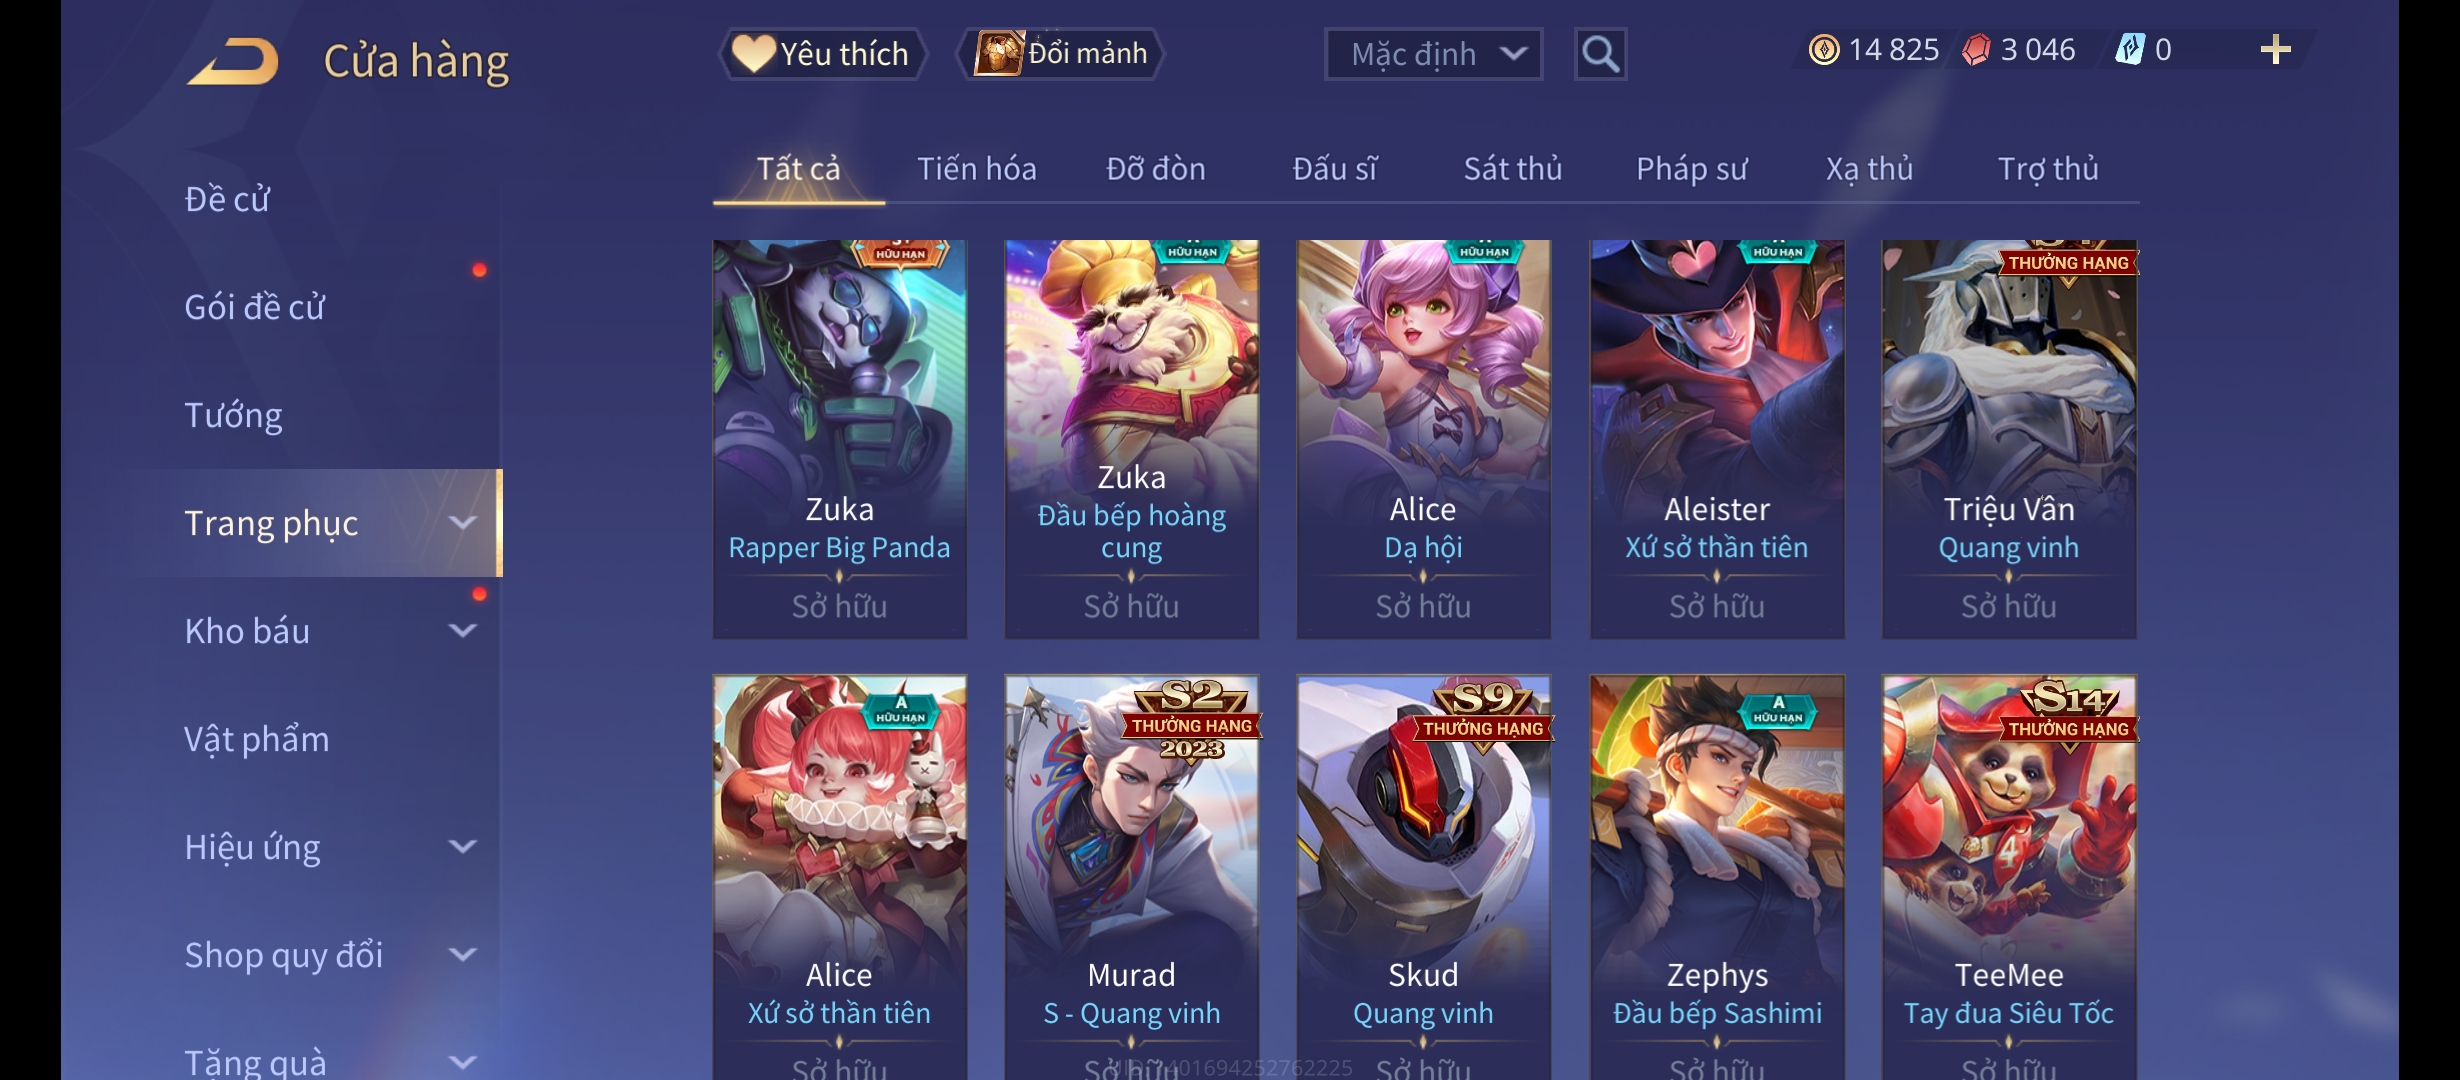Screen dimensions: 2460x1080
Task: Open Zuka Rapper Big Panda skin card
Action: 839,439
